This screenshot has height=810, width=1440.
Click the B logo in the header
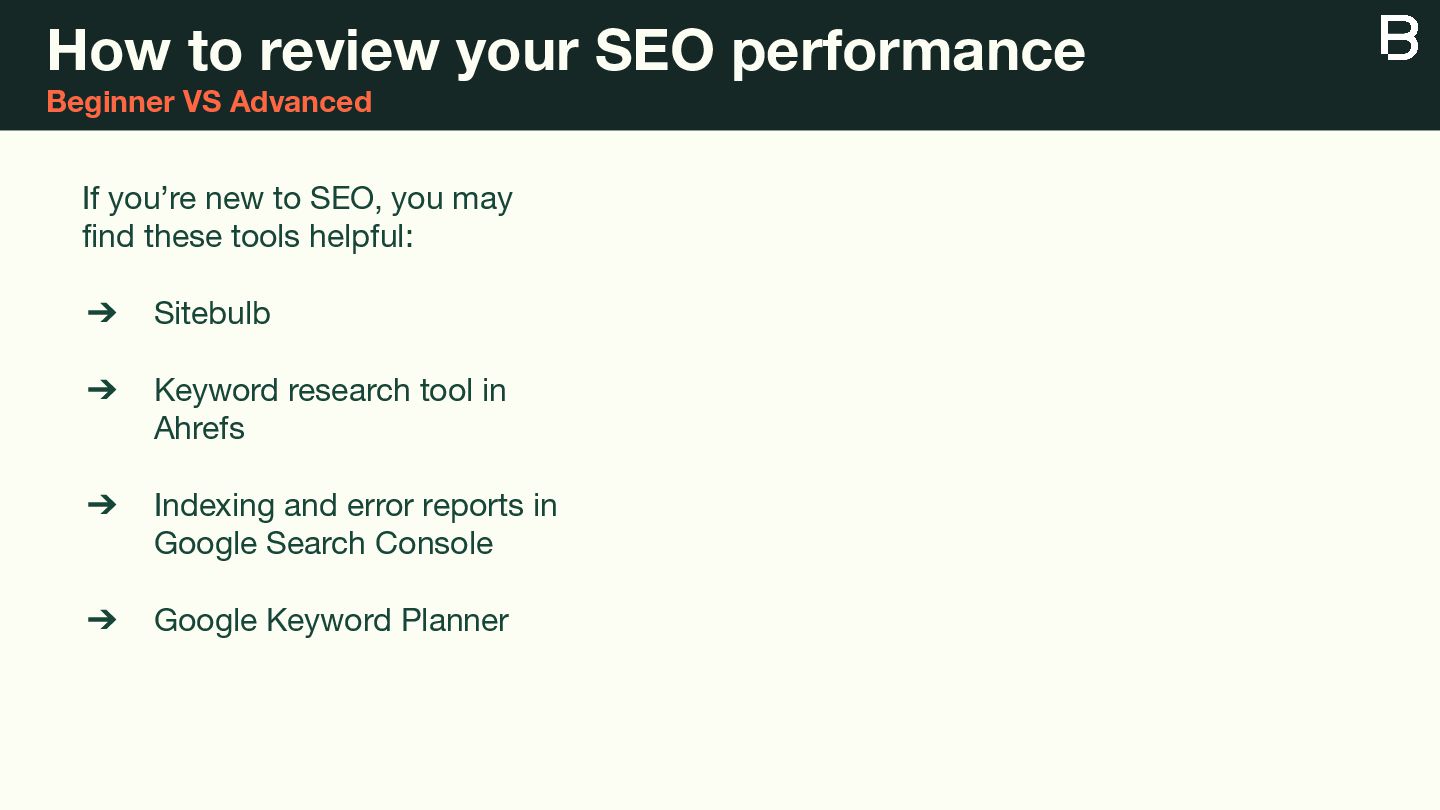click(x=1399, y=37)
